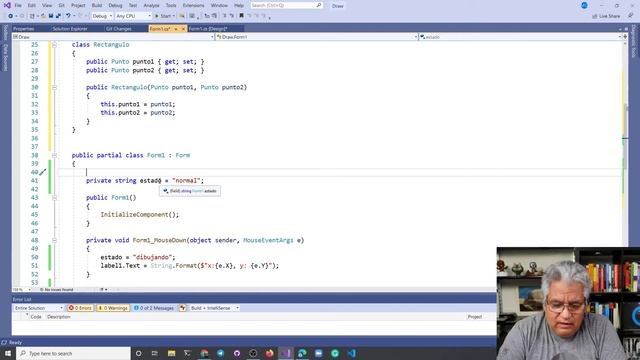The image size is (640, 360).
Task: Collapse the Rectangulo constructor at line 30
Action: point(54,87)
